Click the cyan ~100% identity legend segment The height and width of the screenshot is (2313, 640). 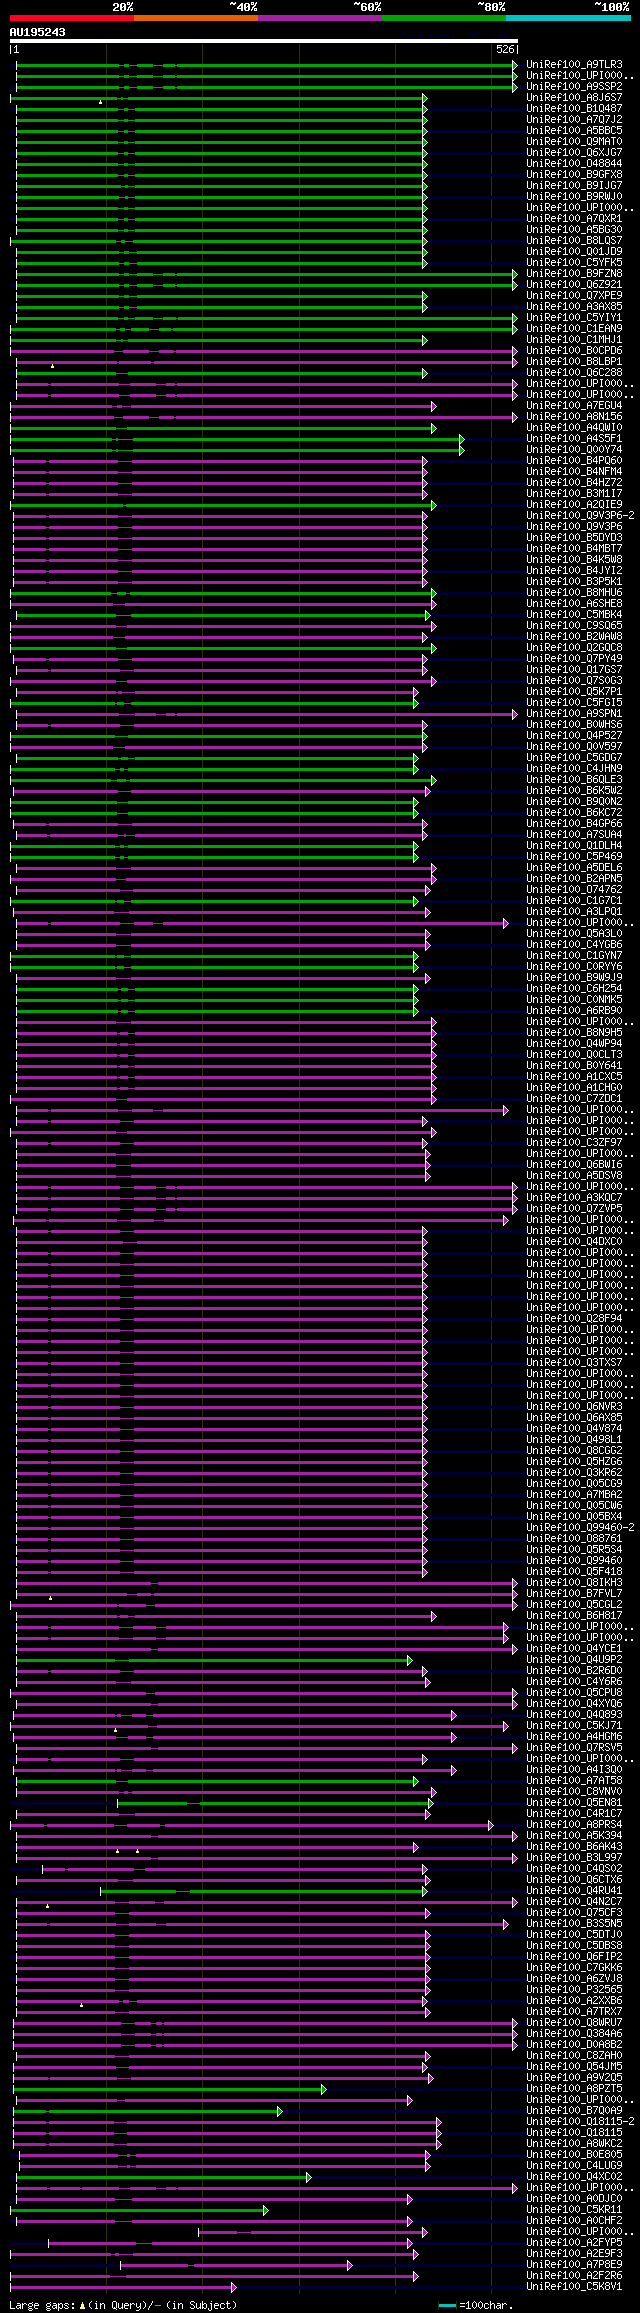[567, 18]
